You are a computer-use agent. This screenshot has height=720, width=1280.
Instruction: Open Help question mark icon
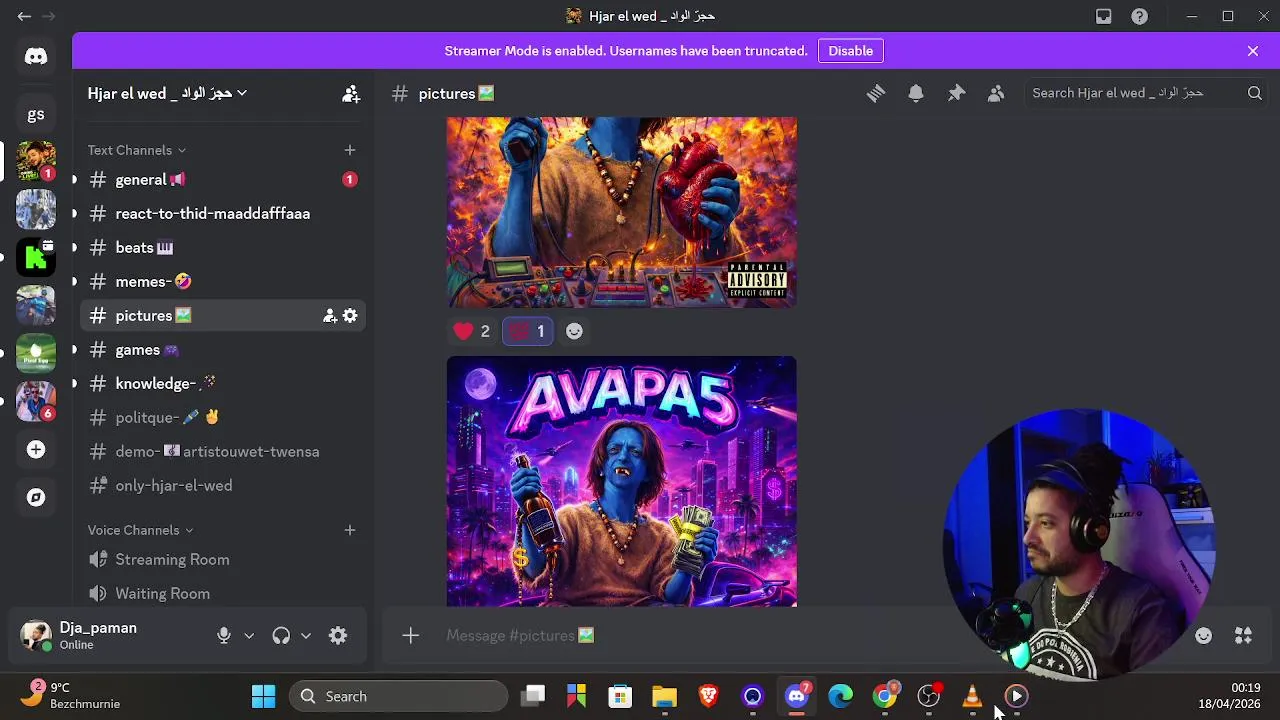1139,16
